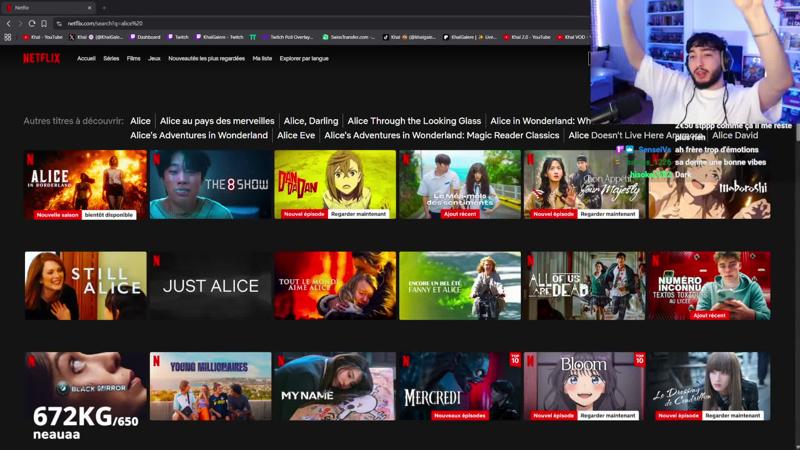Open Nouveautés les plus regardées

207,59
